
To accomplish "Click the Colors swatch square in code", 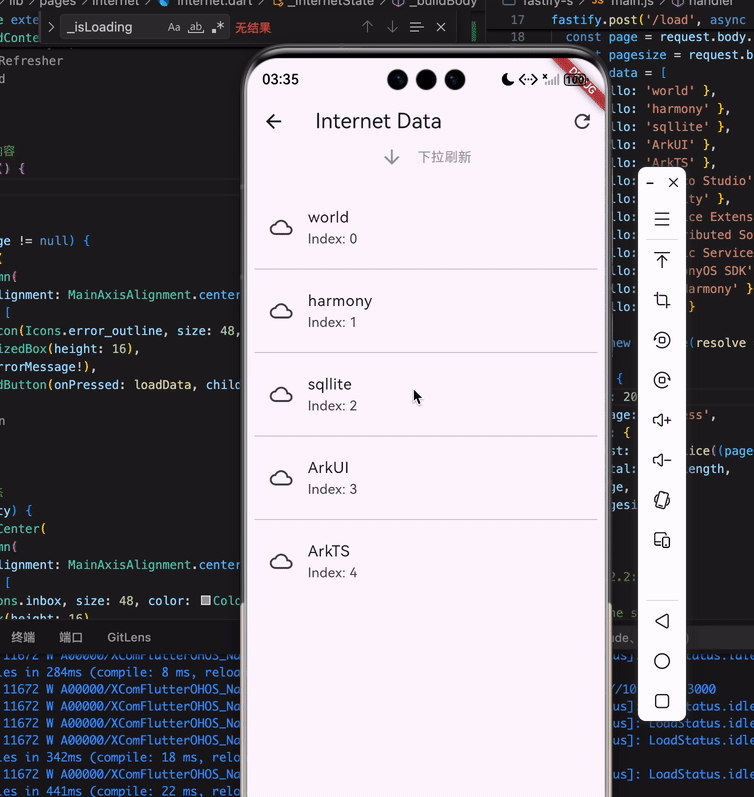I will (x=205, y=600).
